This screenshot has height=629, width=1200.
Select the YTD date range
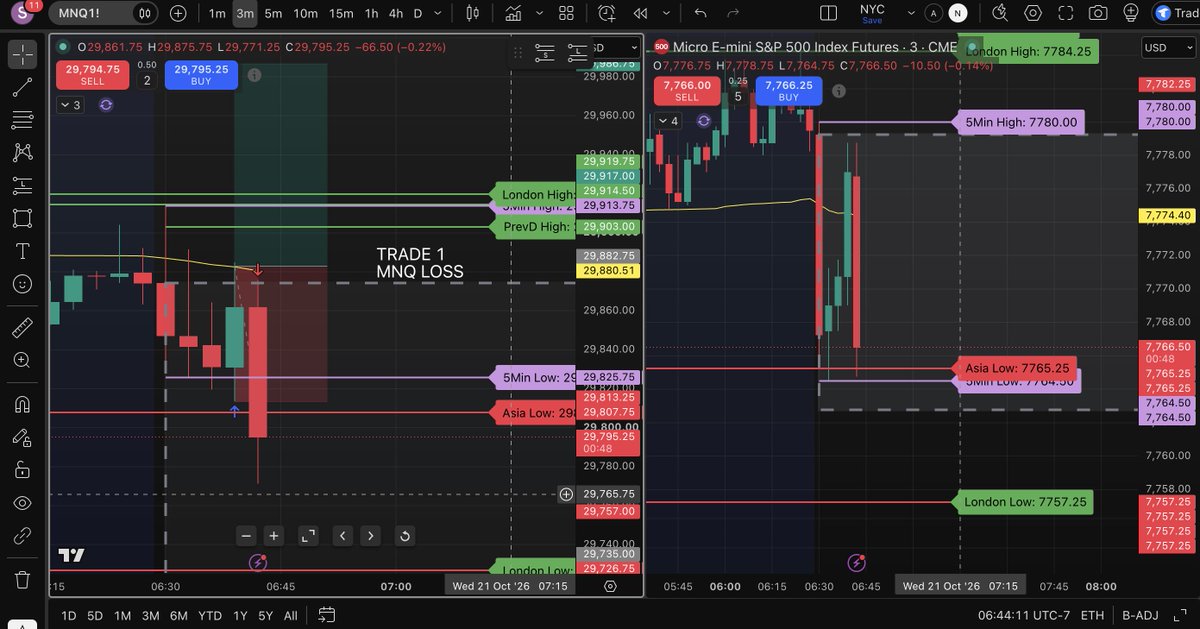click(x=210, y=615)
